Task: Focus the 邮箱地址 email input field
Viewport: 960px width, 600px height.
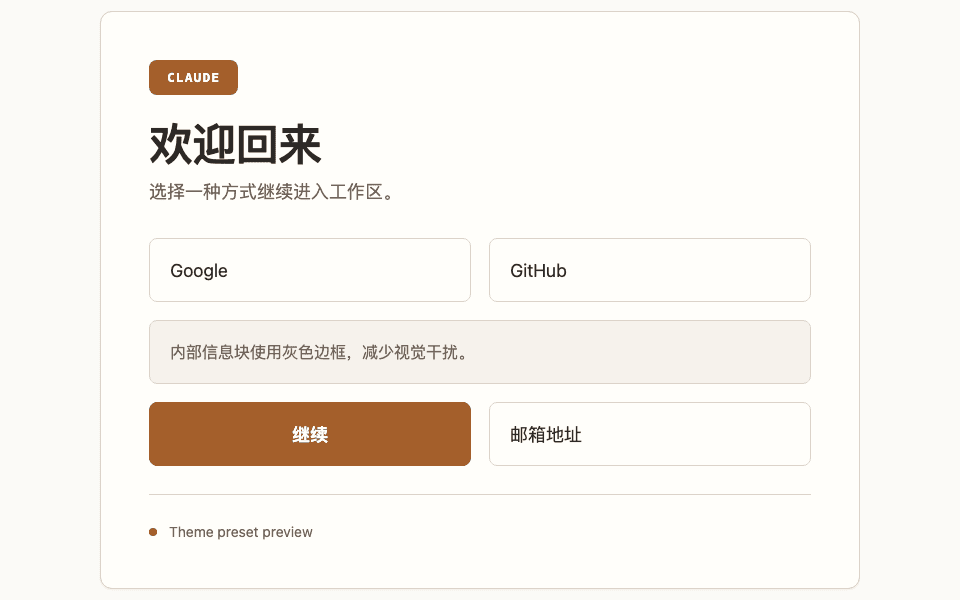Action: coord(650,434)
